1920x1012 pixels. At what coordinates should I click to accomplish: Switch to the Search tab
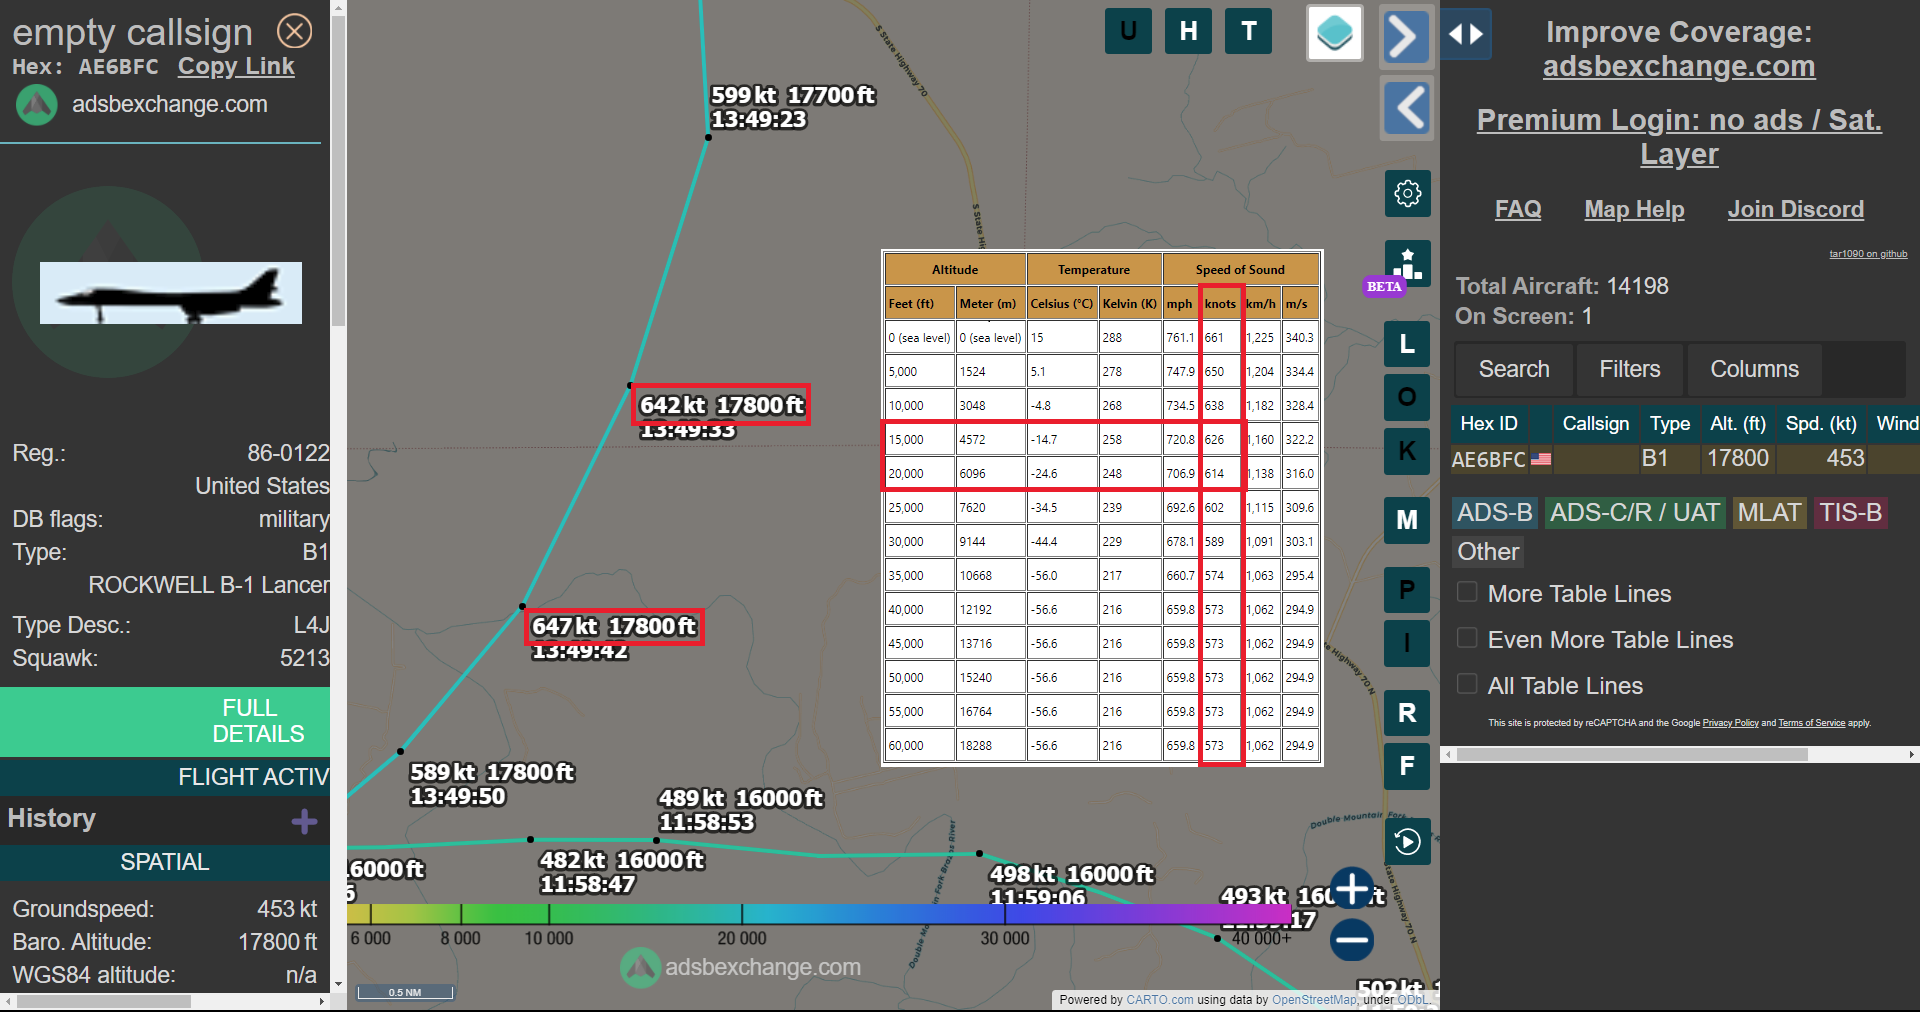coord(1514,370)
